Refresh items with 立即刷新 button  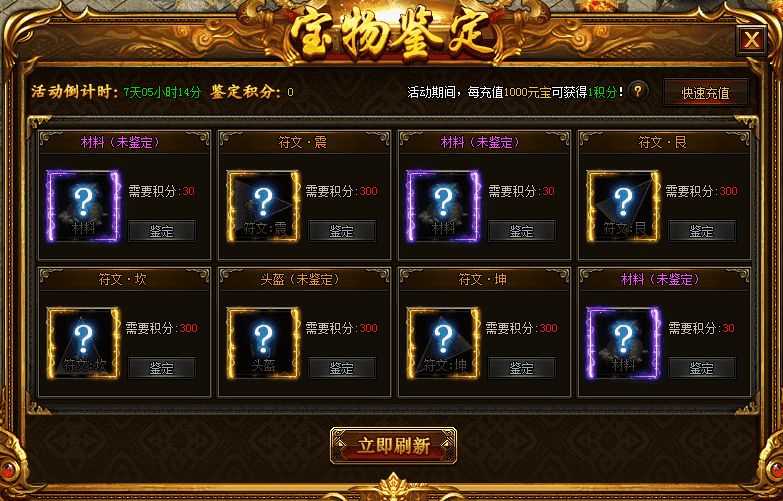(x=393, y=446)
